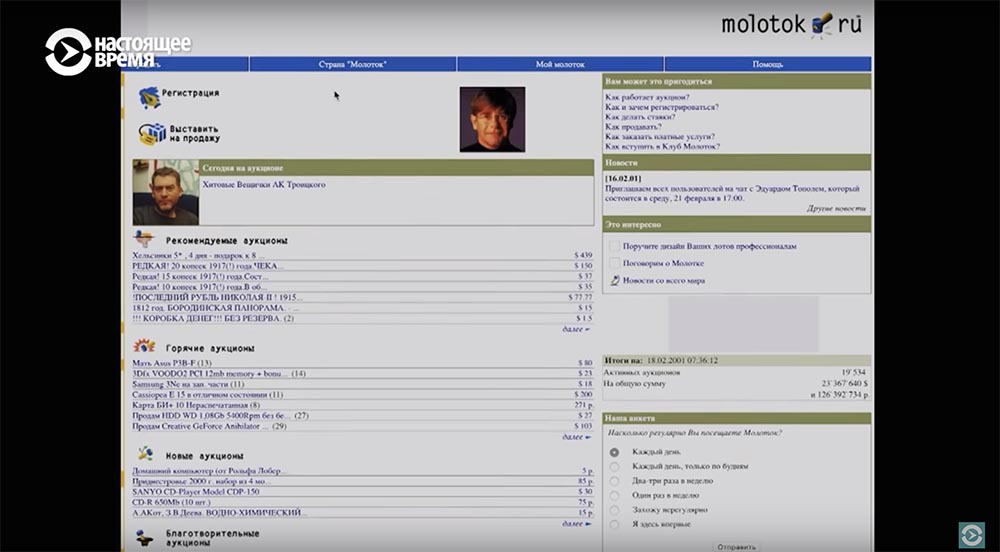Image resolution: width=1000 pixels, height=552 pixels.
Task: Click the blank grey banner placeholder
Action: (x=743, y=324)
